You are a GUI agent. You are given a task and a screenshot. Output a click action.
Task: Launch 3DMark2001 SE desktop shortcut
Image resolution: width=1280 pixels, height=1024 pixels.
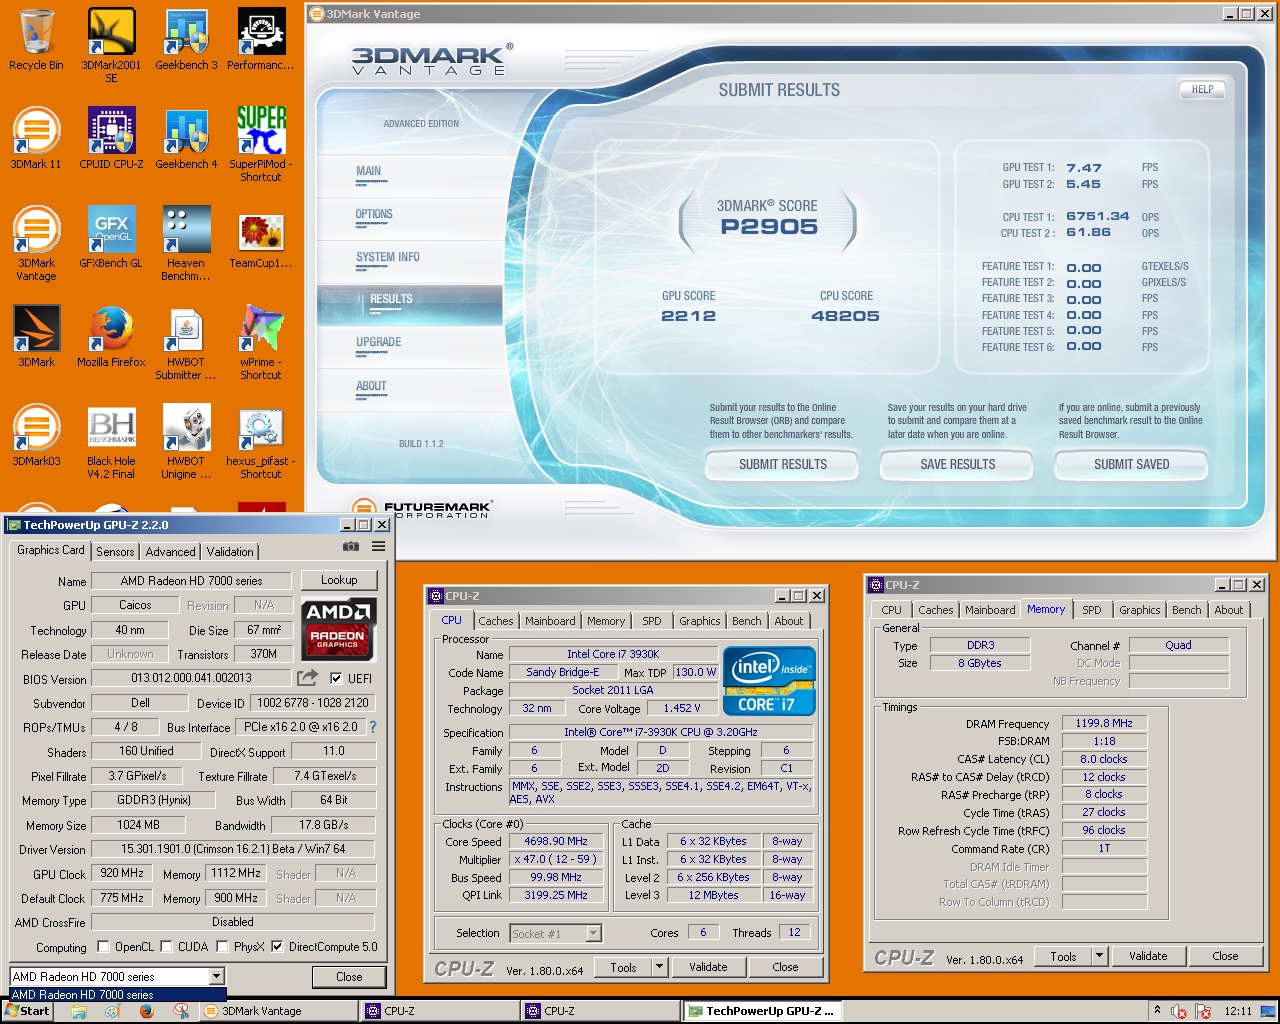[111, 45]
